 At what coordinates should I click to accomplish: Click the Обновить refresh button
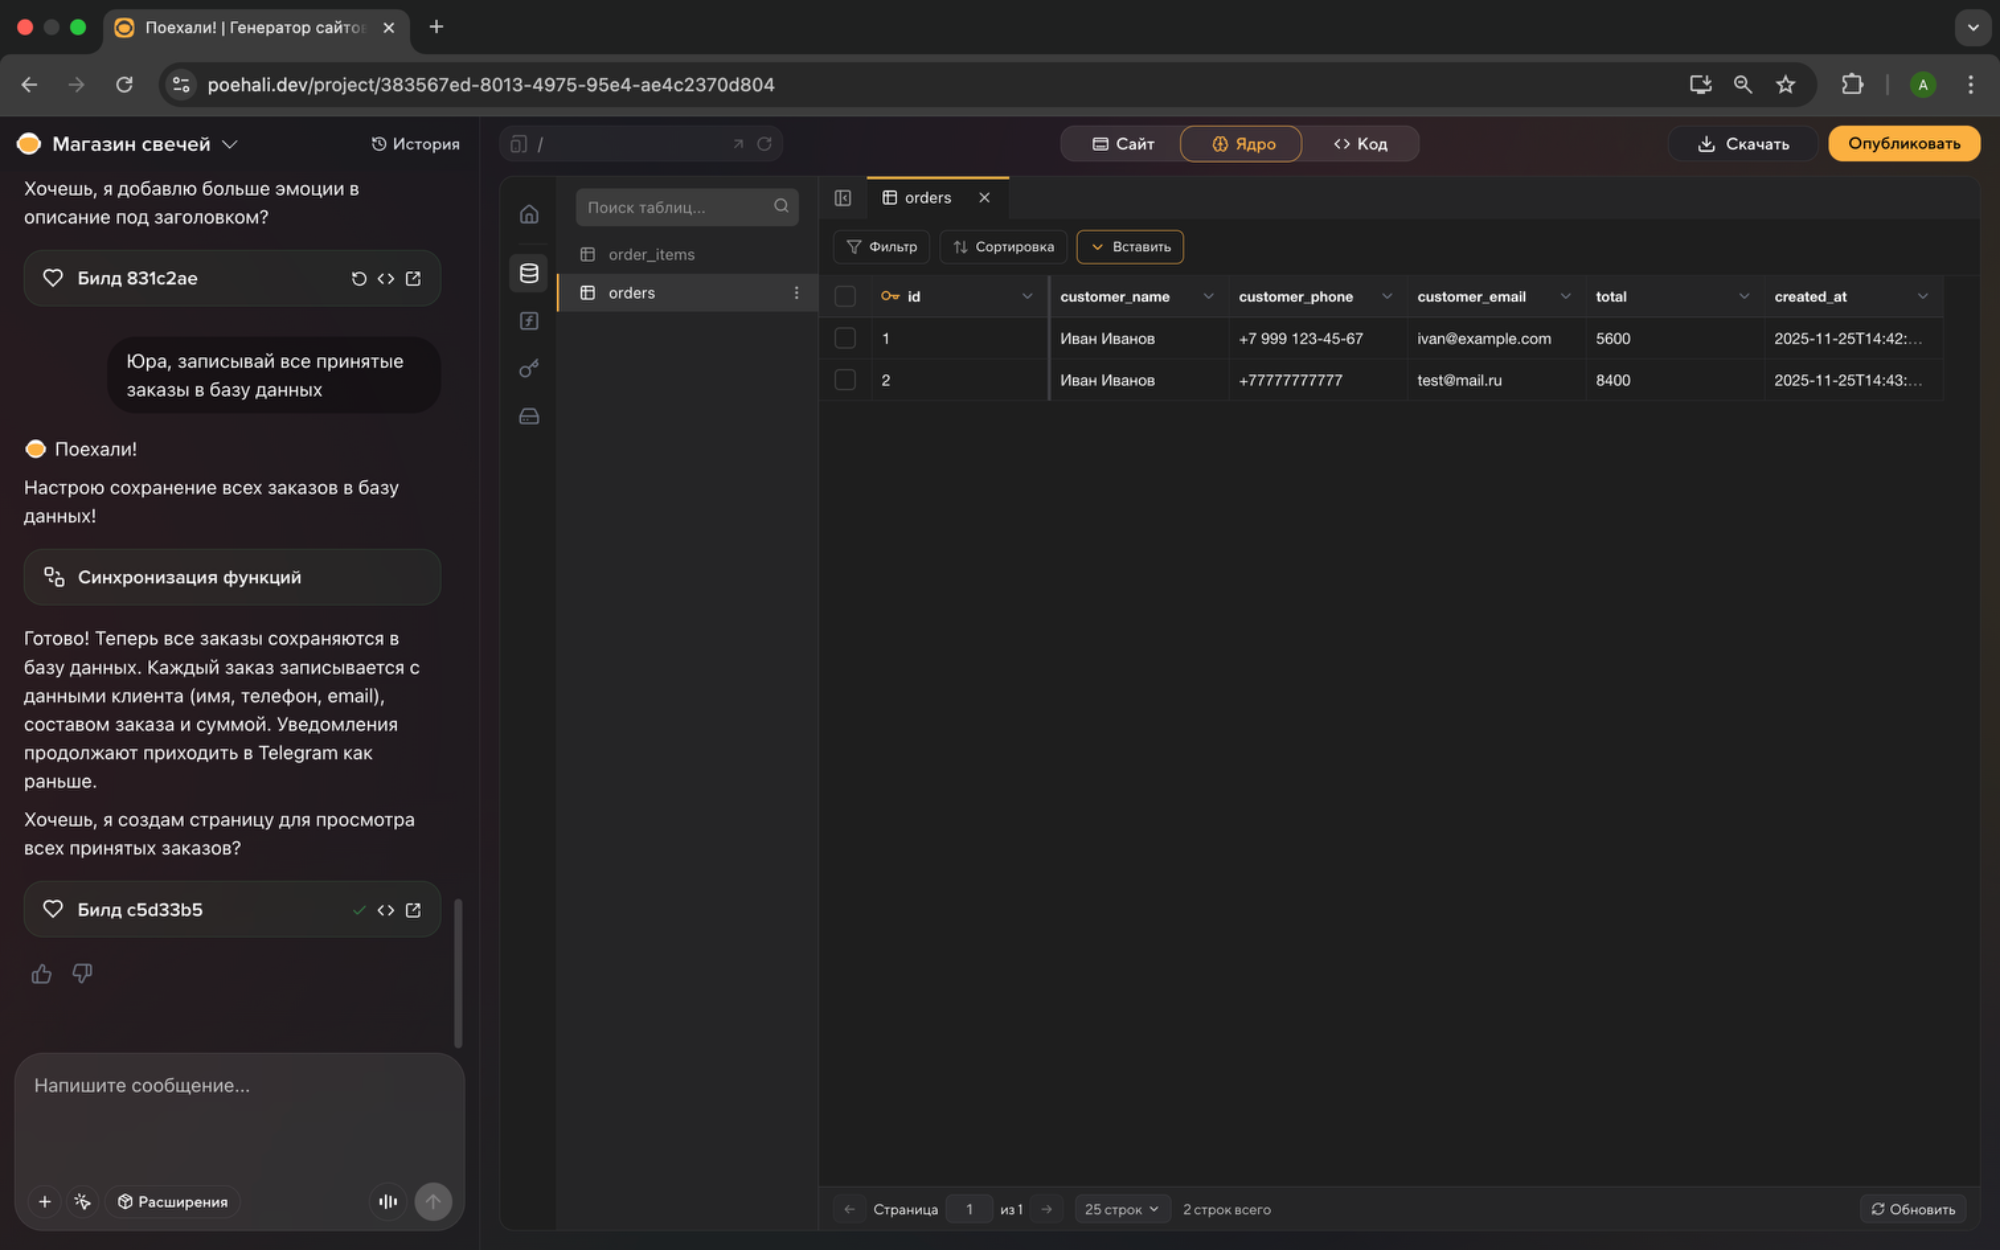[1912, 1209]
